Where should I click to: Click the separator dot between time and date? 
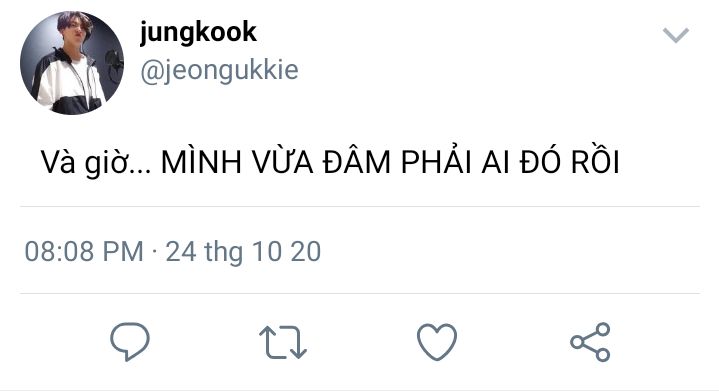[x=155, y=252]
